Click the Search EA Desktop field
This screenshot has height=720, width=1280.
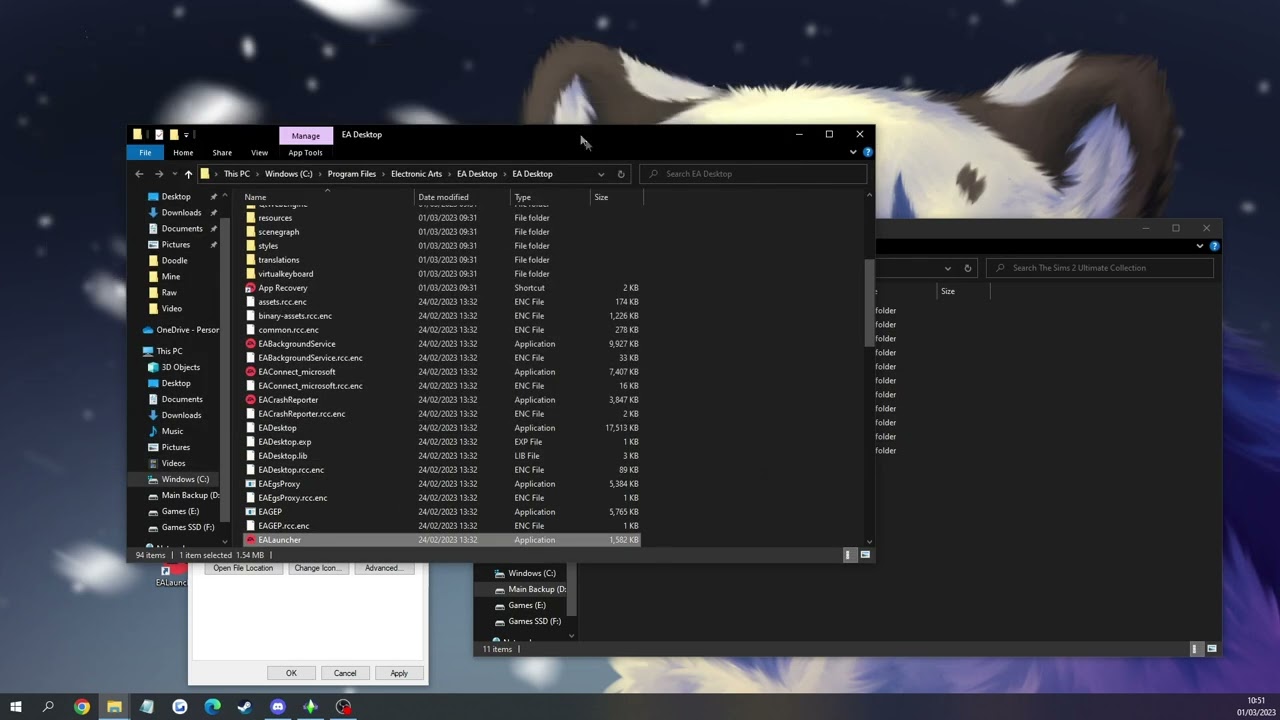752,174
